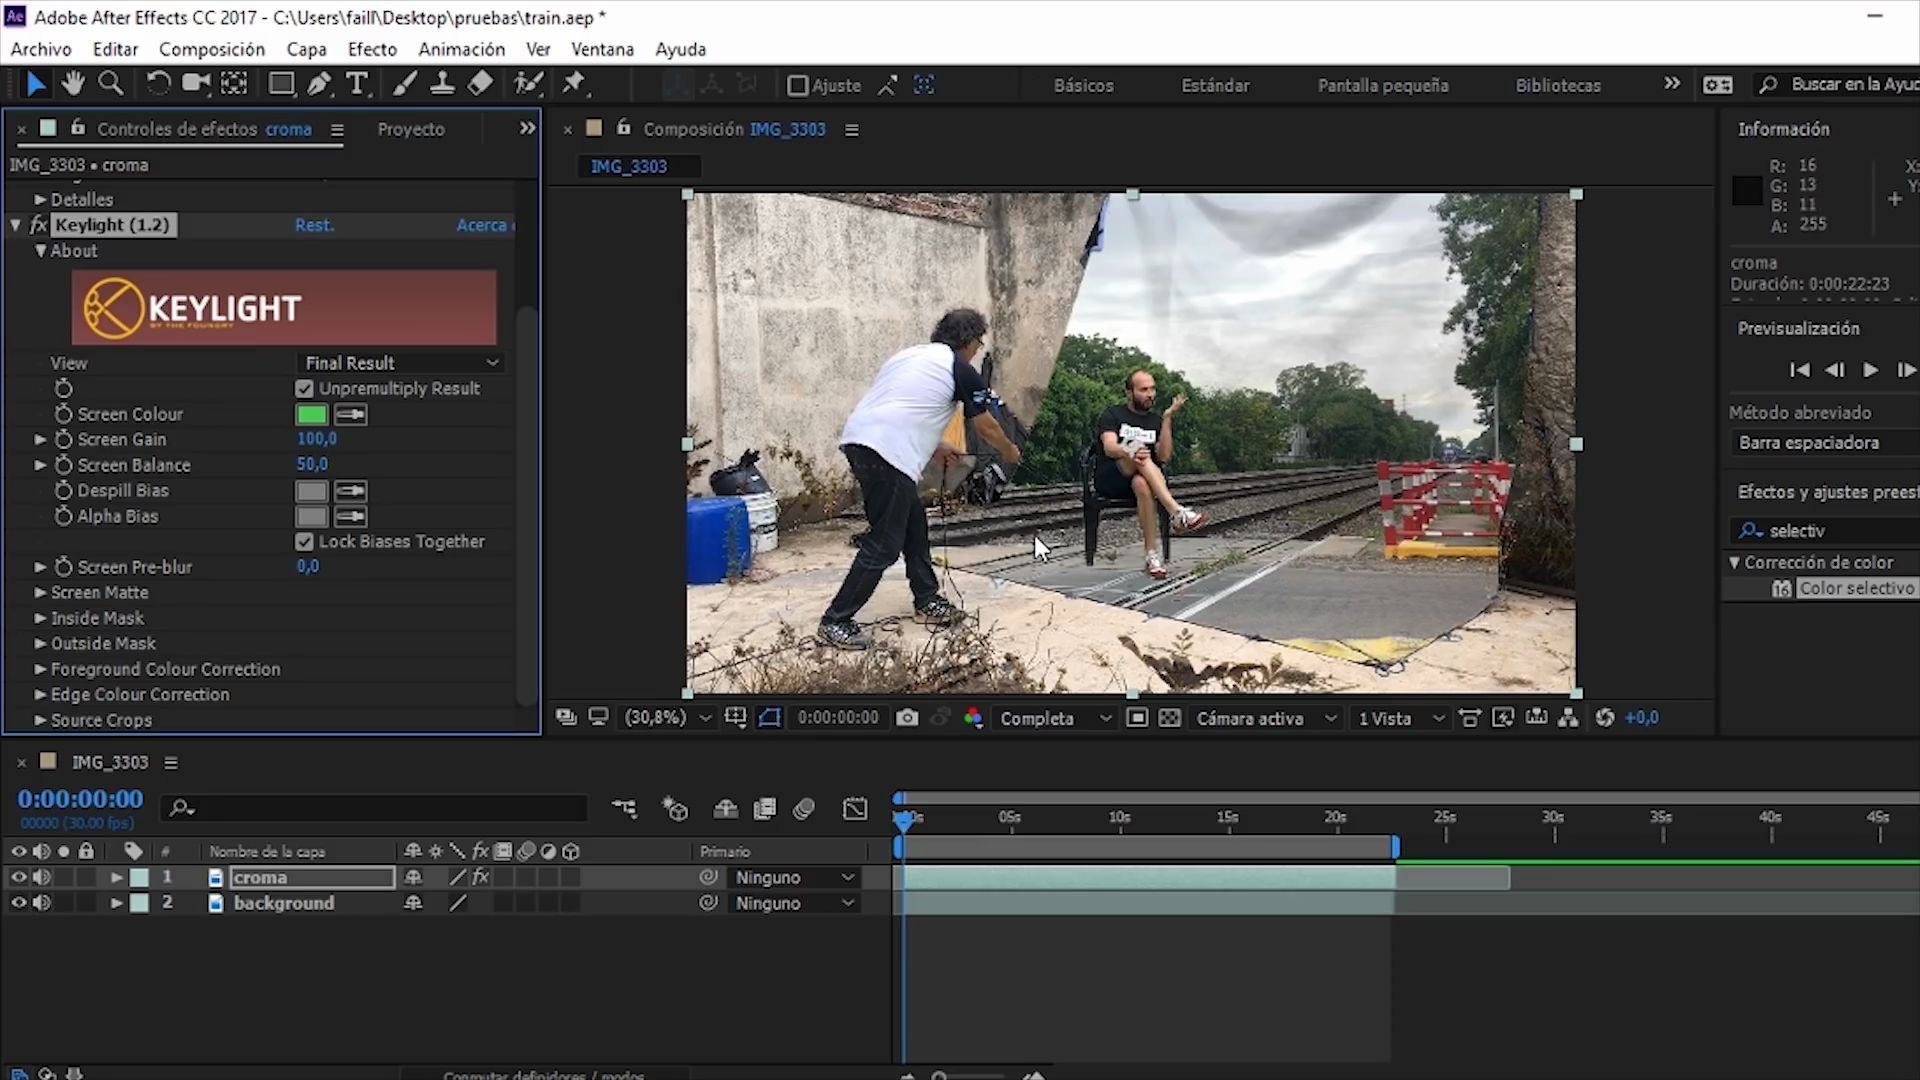Select the Pen tool in toolbar

pos(318,84)
